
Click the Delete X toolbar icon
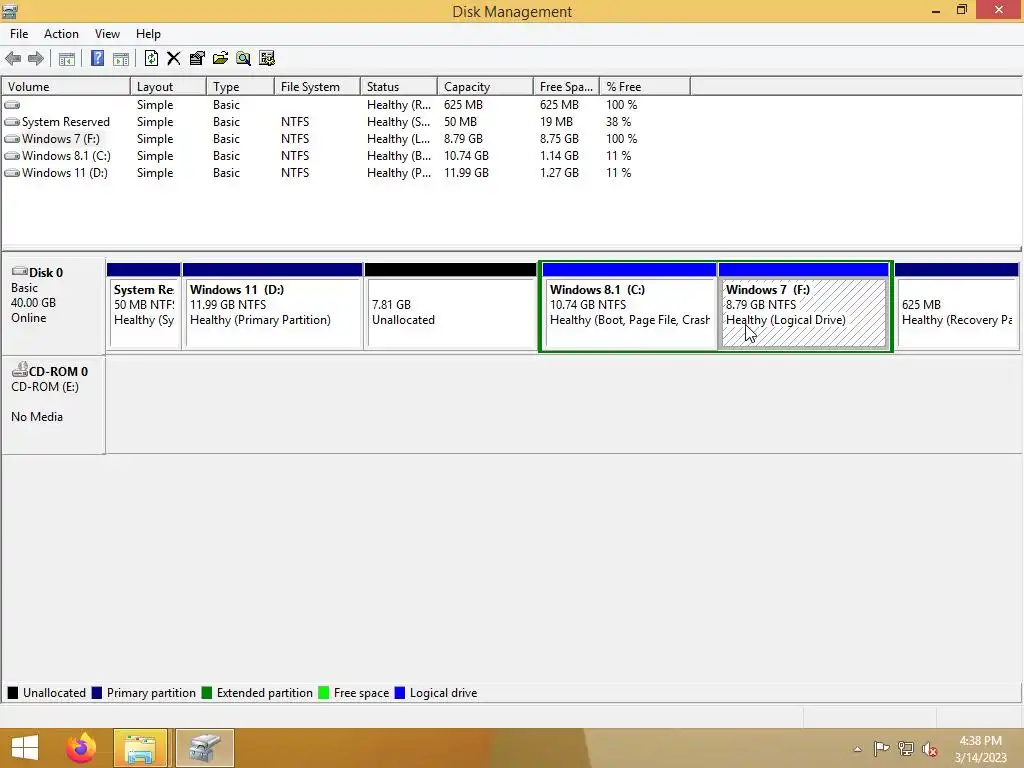pos(174,59)
